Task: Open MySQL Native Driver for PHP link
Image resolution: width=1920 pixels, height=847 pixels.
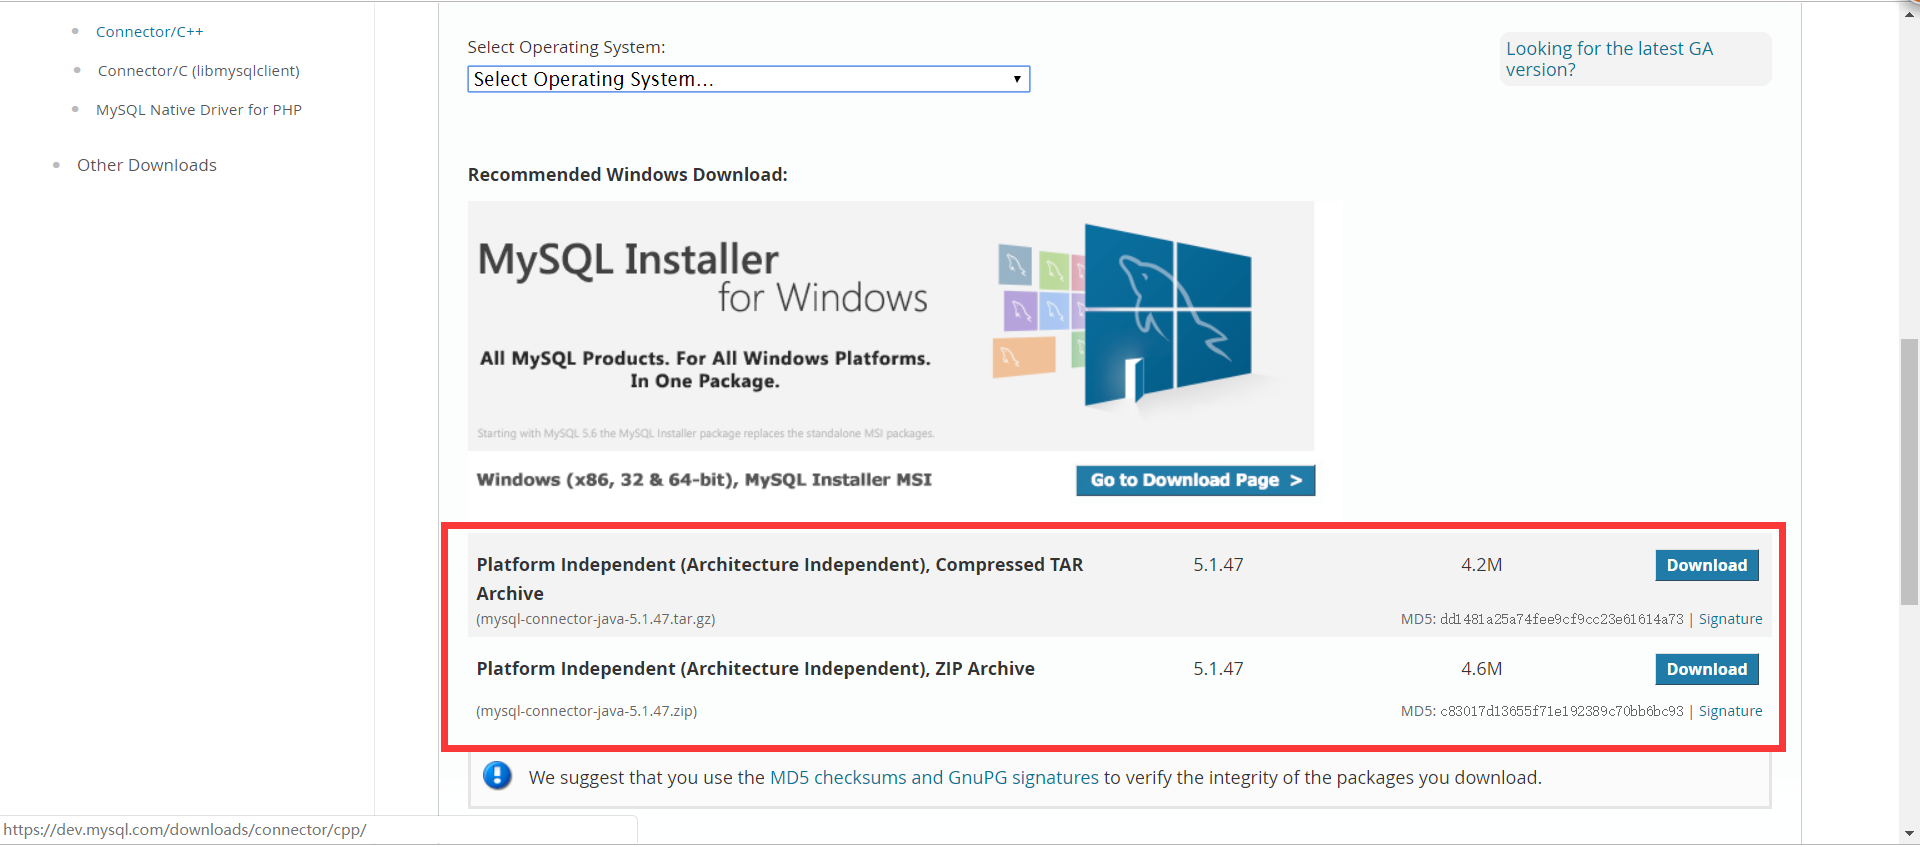Action: pyautogui.click(x=198, y=110)
